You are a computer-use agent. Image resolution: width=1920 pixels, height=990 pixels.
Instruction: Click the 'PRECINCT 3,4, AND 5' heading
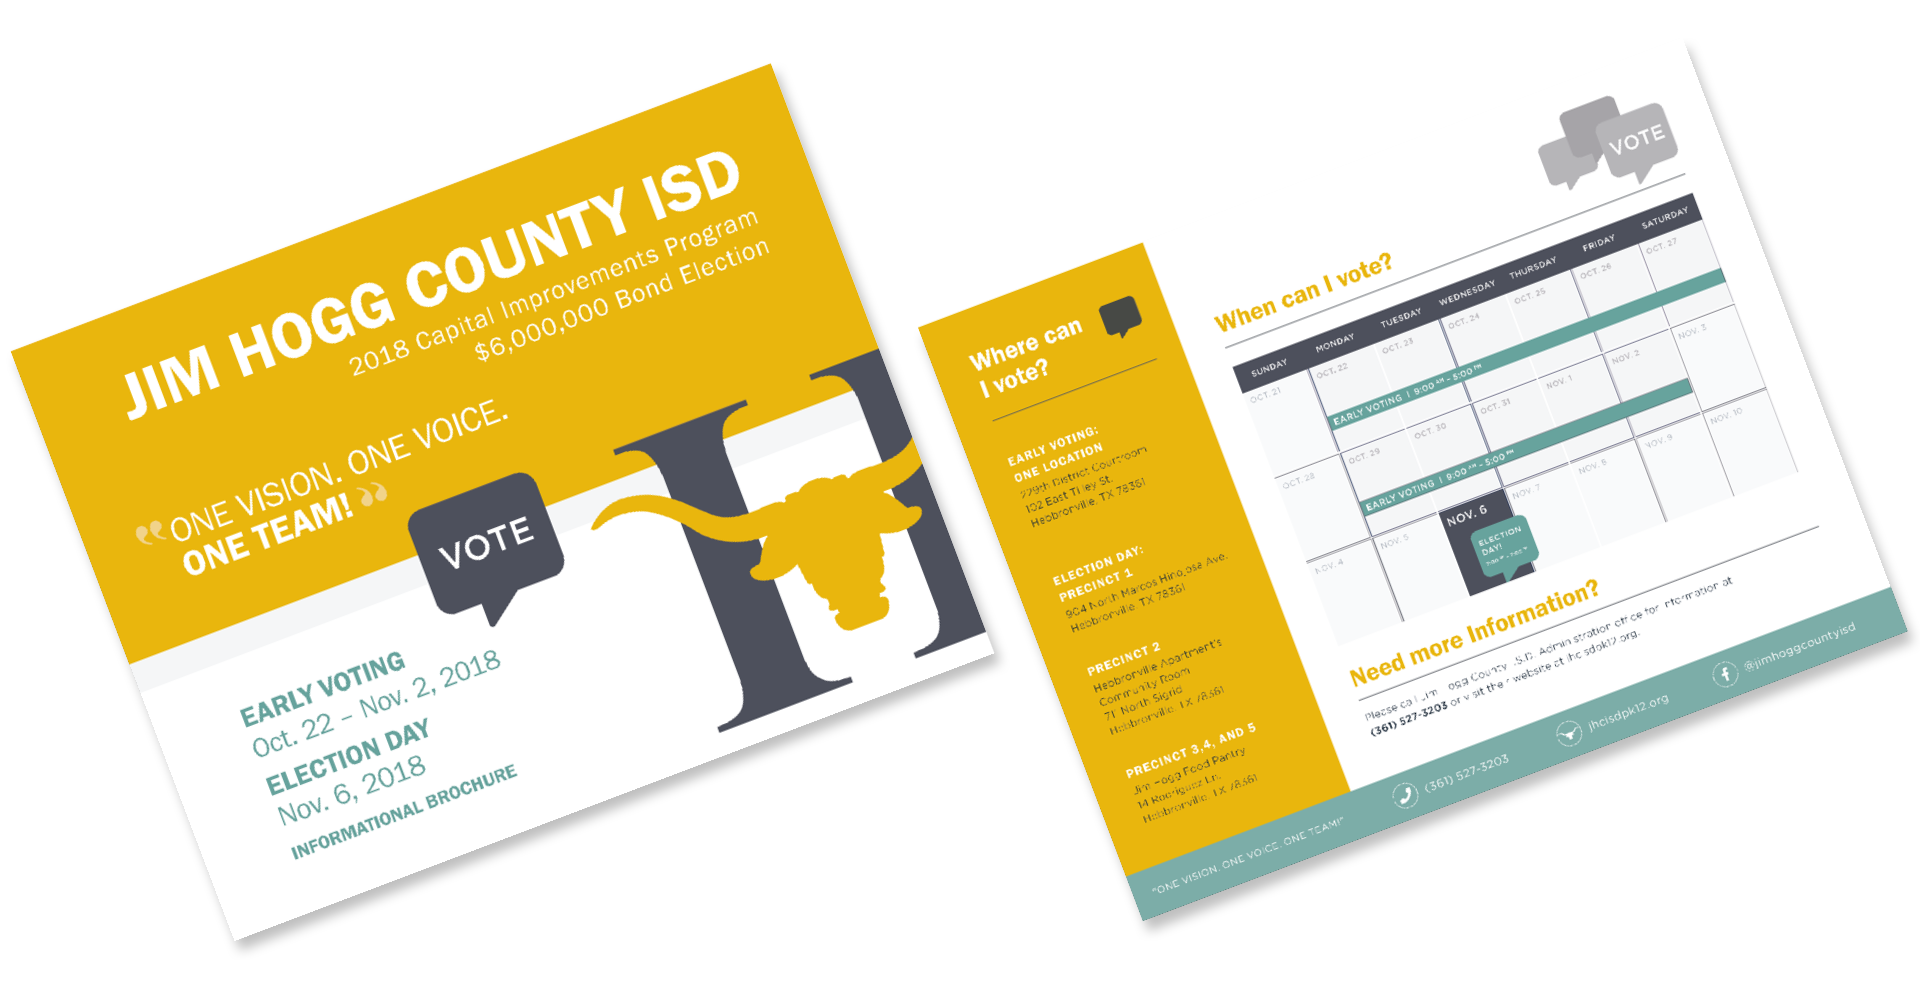(1190, 750)
